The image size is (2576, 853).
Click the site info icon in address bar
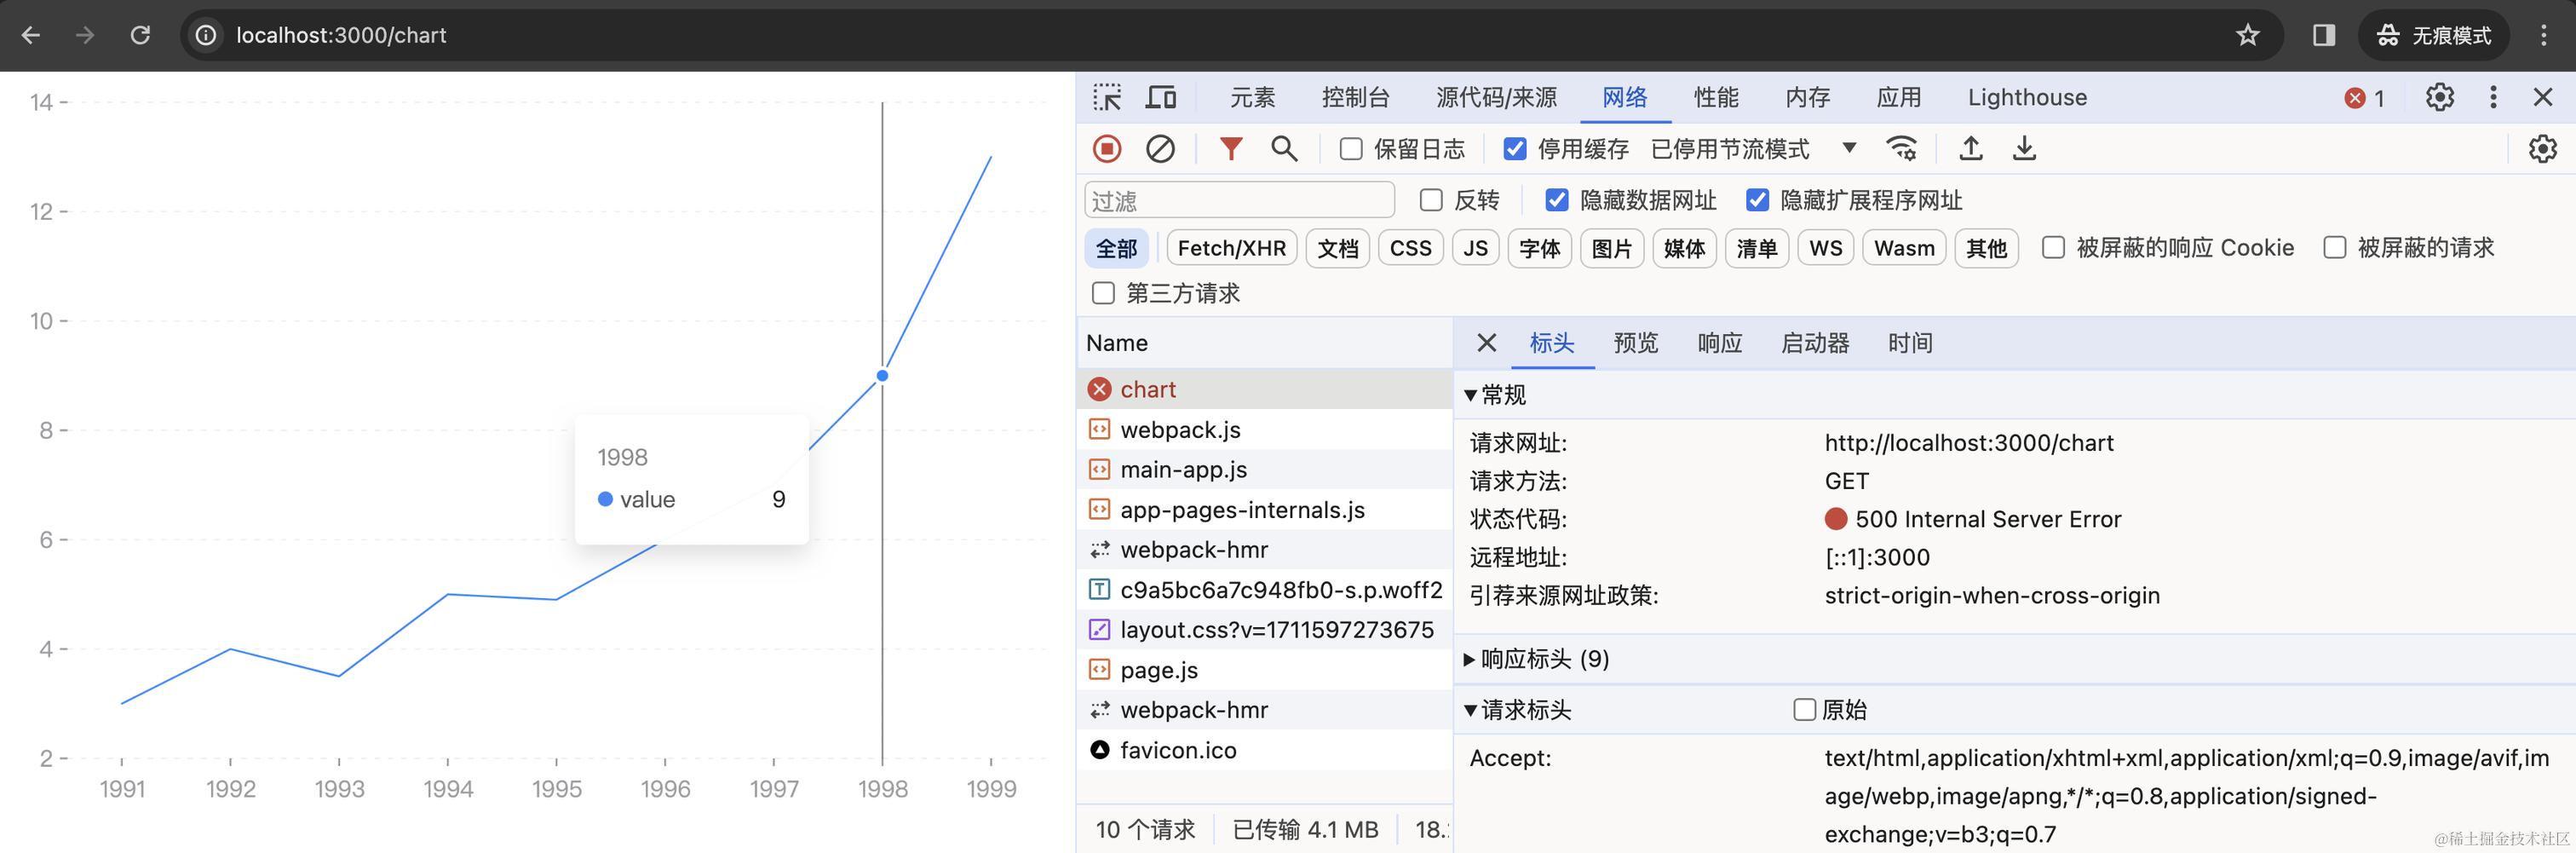point(206,36)
